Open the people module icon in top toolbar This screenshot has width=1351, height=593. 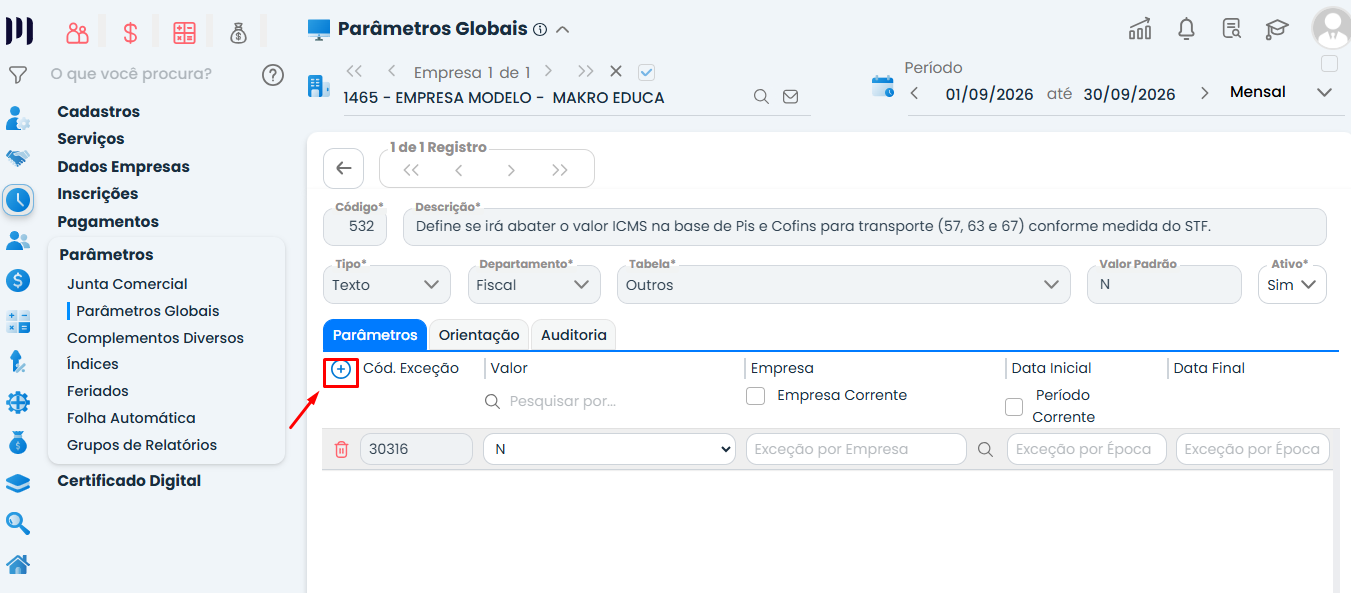tap(78, 33)
